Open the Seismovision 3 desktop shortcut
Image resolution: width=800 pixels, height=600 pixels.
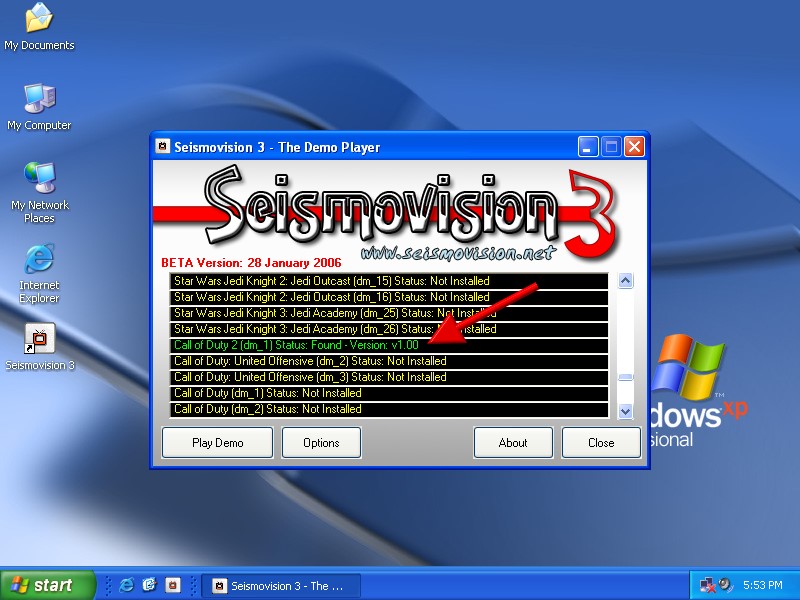[39, 340]
